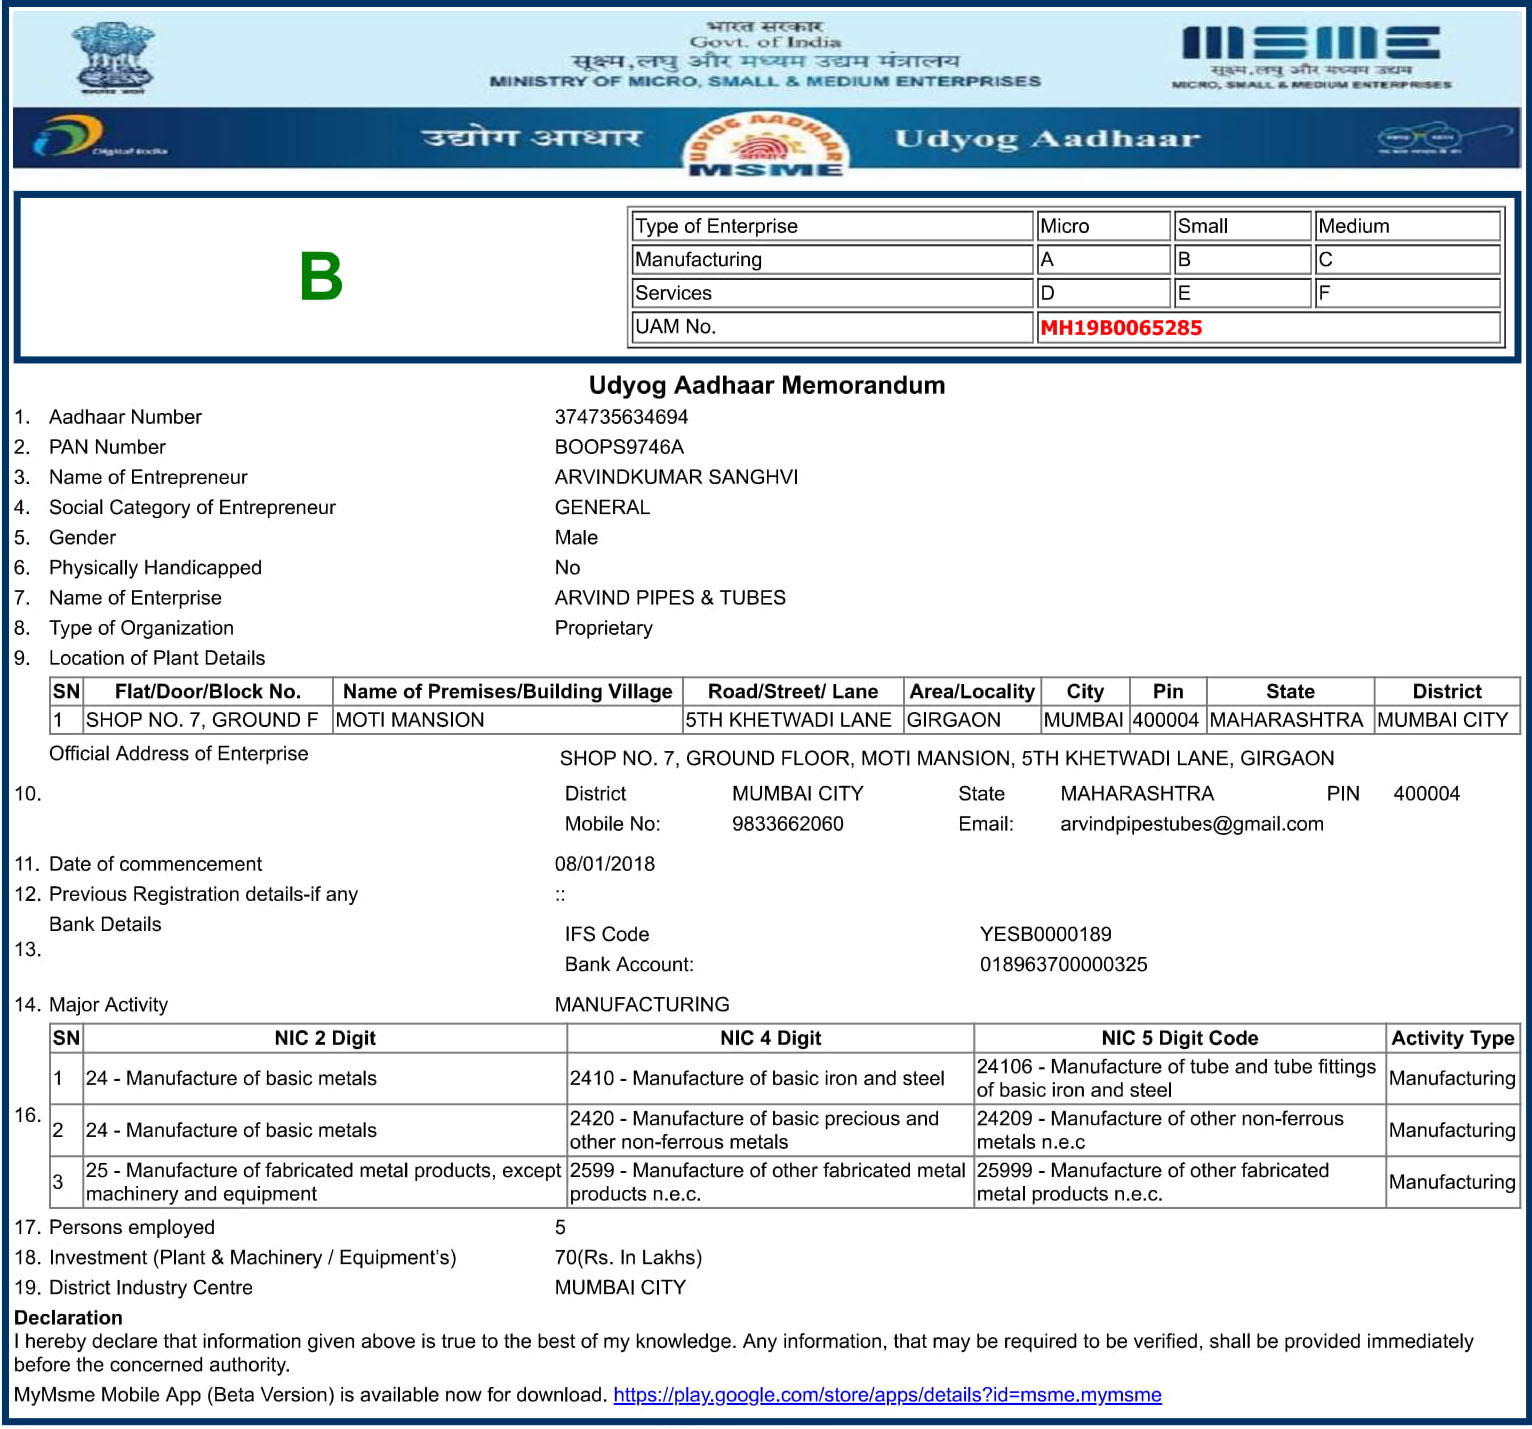
Task: Open the MyMsme Play Store download link
Action: point(887,1395)
